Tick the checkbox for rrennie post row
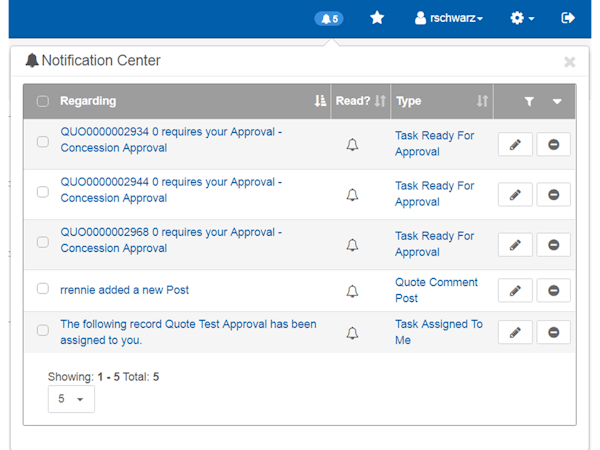The height and width of the screenshot is (450, 600). click(42, 289)
